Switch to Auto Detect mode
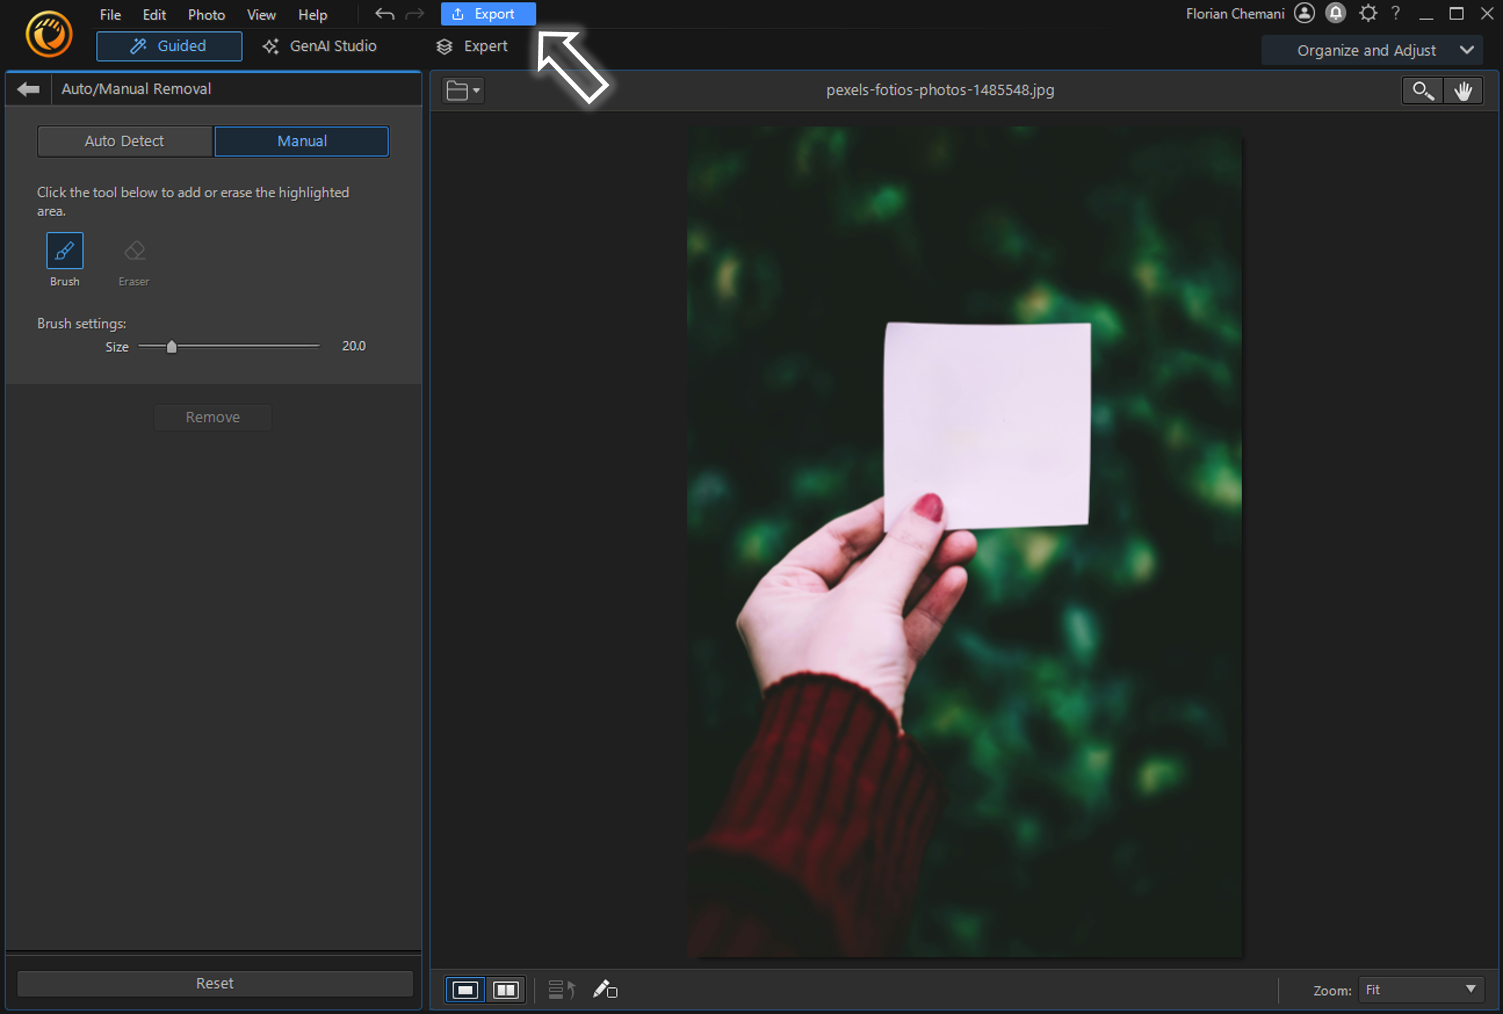The width and height of the screenshot is (1503, 1014). click(124, 141)
